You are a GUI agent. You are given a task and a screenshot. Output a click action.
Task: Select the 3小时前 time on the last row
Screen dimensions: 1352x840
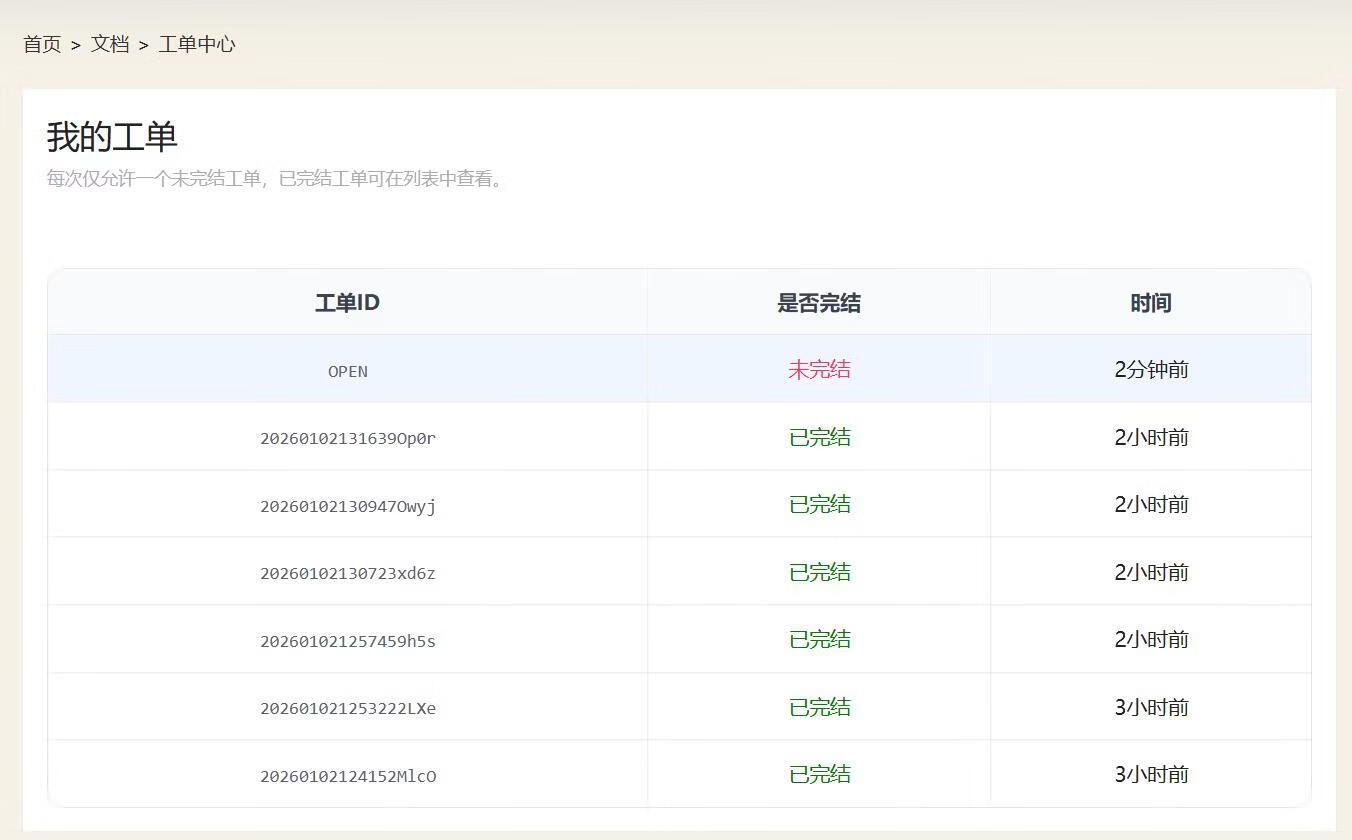point(1151,773)
